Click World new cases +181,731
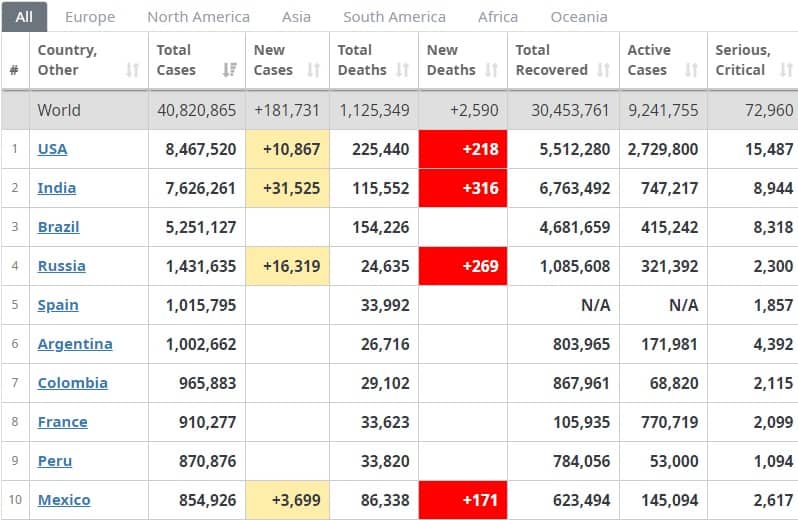Screen dimensions: 798x520 (287, 110)
